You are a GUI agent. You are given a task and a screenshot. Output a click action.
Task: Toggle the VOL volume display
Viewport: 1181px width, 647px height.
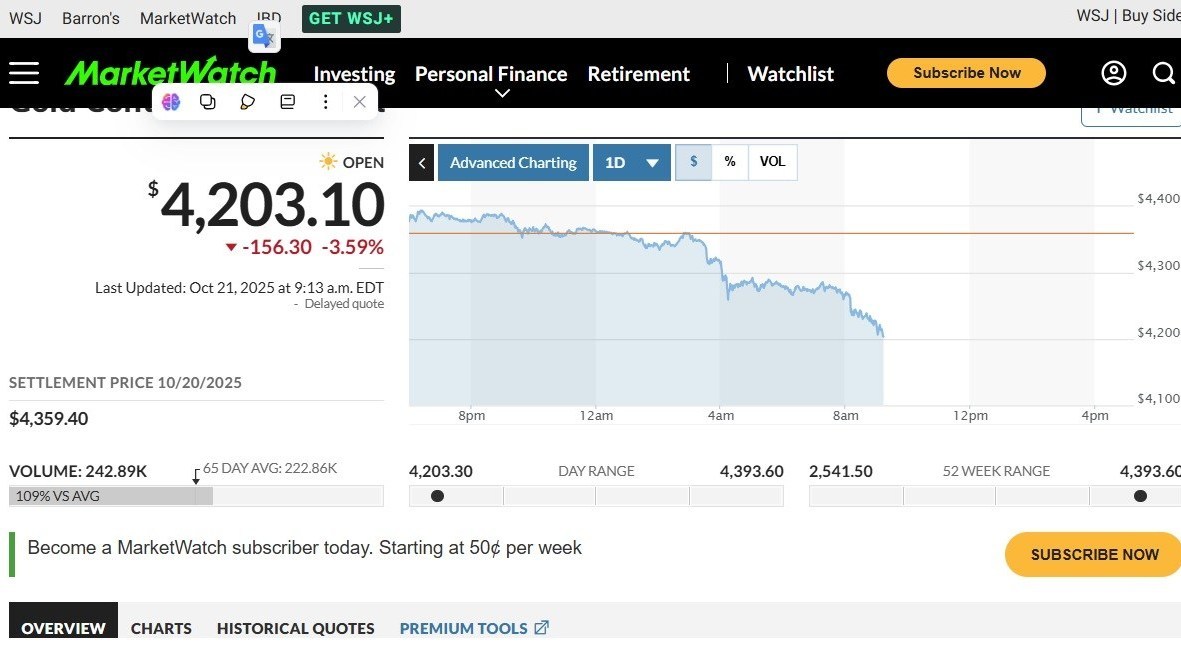(772, 162)
